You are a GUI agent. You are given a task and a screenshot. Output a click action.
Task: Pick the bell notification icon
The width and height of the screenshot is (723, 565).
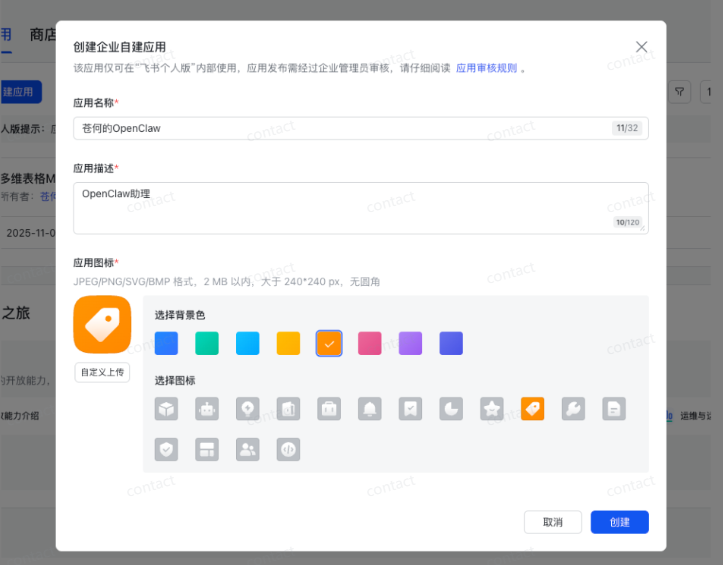(370, 409)
